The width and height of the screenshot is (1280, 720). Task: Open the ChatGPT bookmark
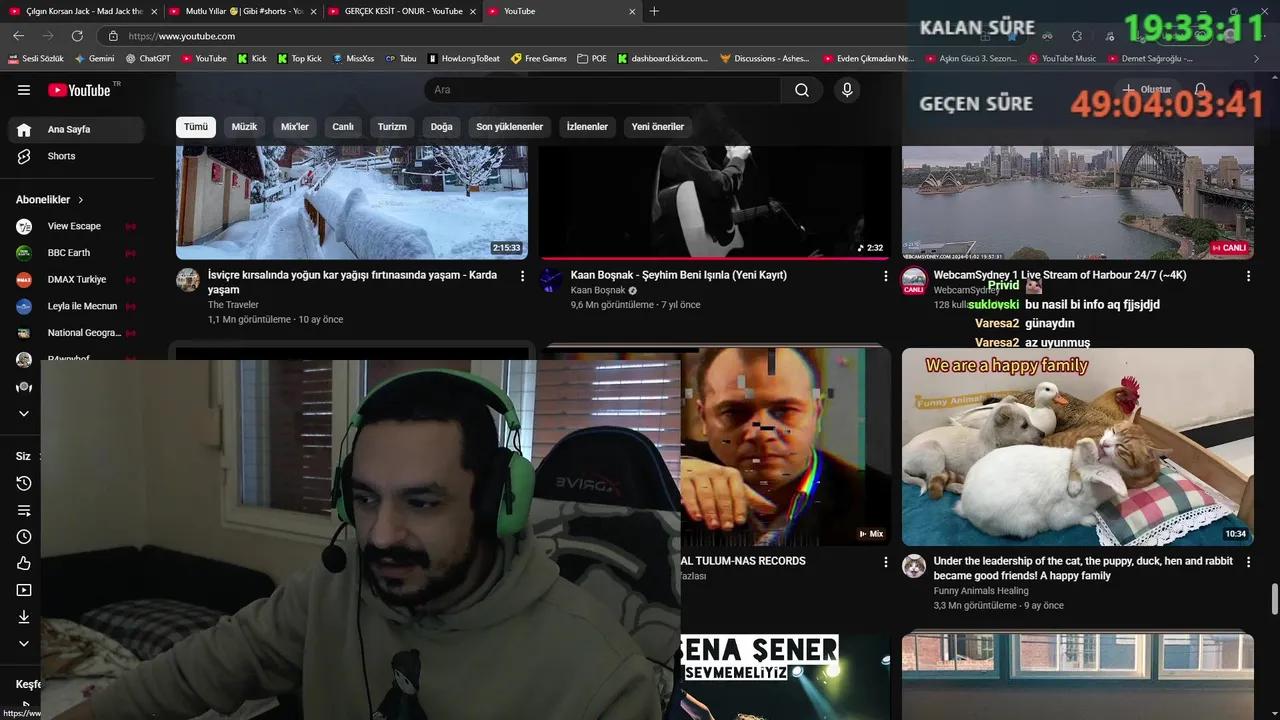pyautogui.click(x=148, y=58)
